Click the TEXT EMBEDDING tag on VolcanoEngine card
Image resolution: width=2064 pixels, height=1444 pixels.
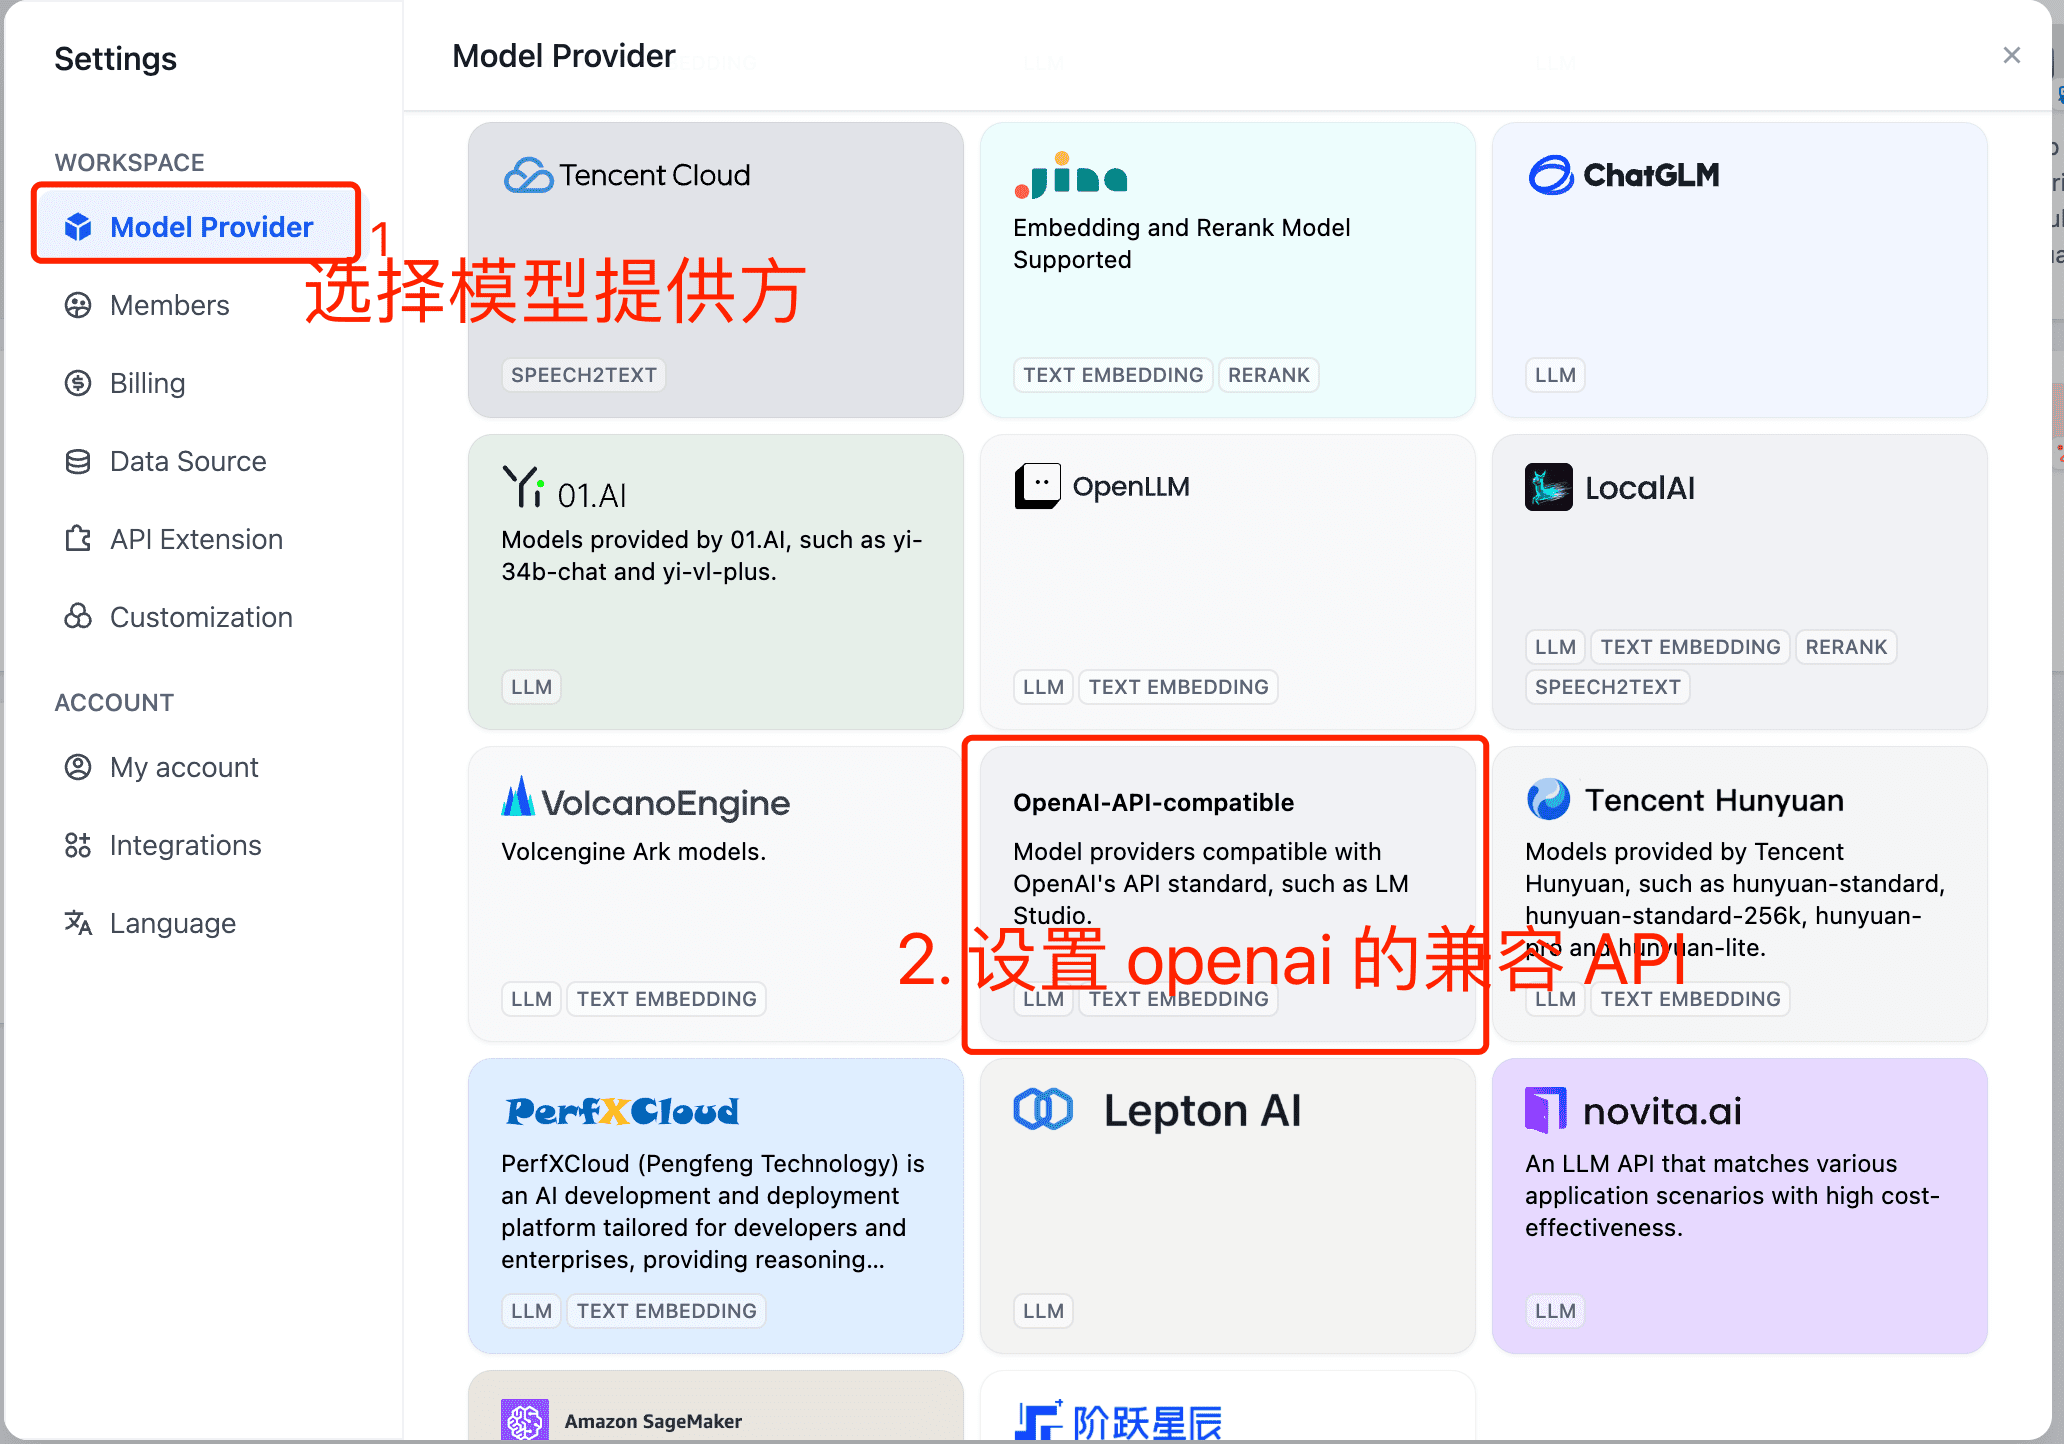pos(667,999)
